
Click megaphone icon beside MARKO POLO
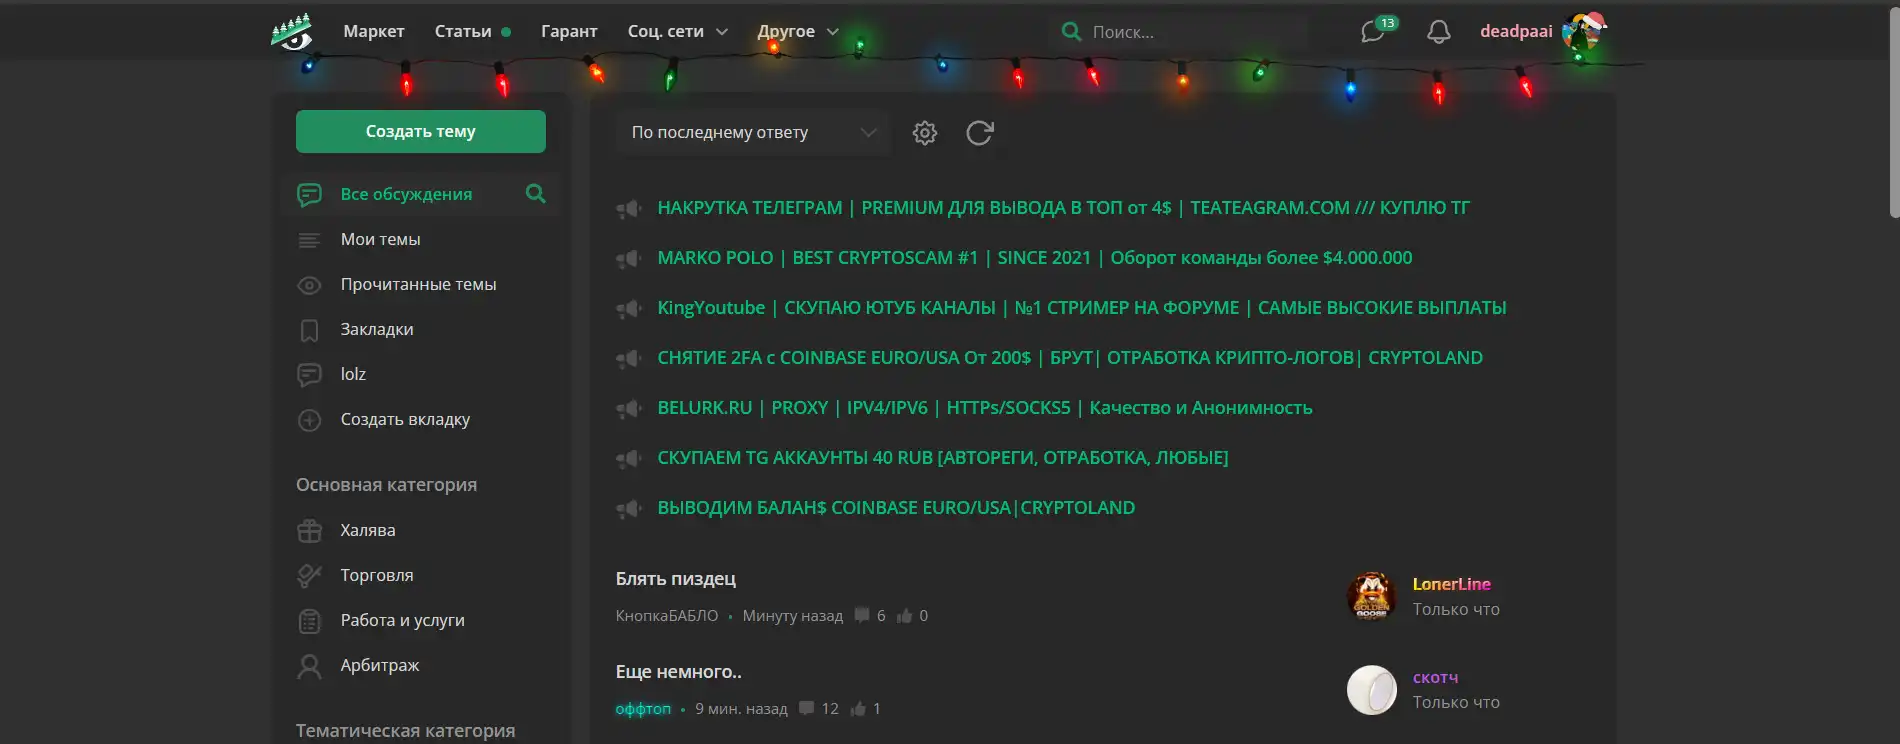(x=629, y=259)
